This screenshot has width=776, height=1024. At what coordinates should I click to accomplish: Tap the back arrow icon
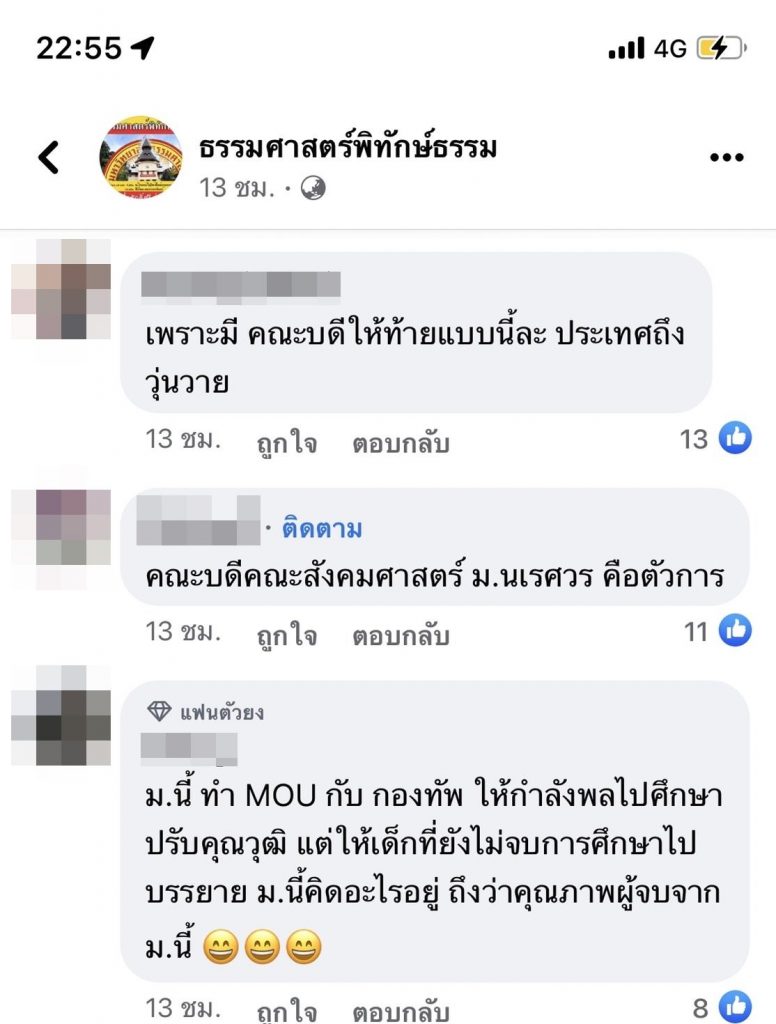point(48,157)
